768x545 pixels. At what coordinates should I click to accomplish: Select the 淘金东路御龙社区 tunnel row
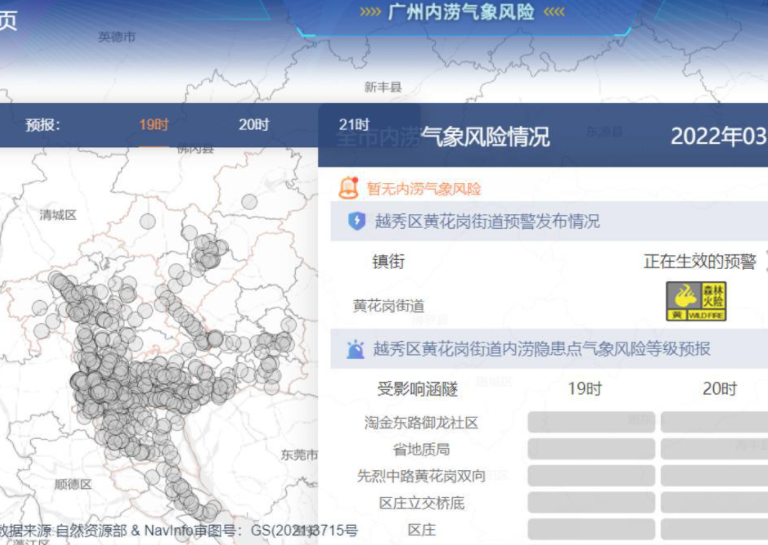[x=421, y=423]
